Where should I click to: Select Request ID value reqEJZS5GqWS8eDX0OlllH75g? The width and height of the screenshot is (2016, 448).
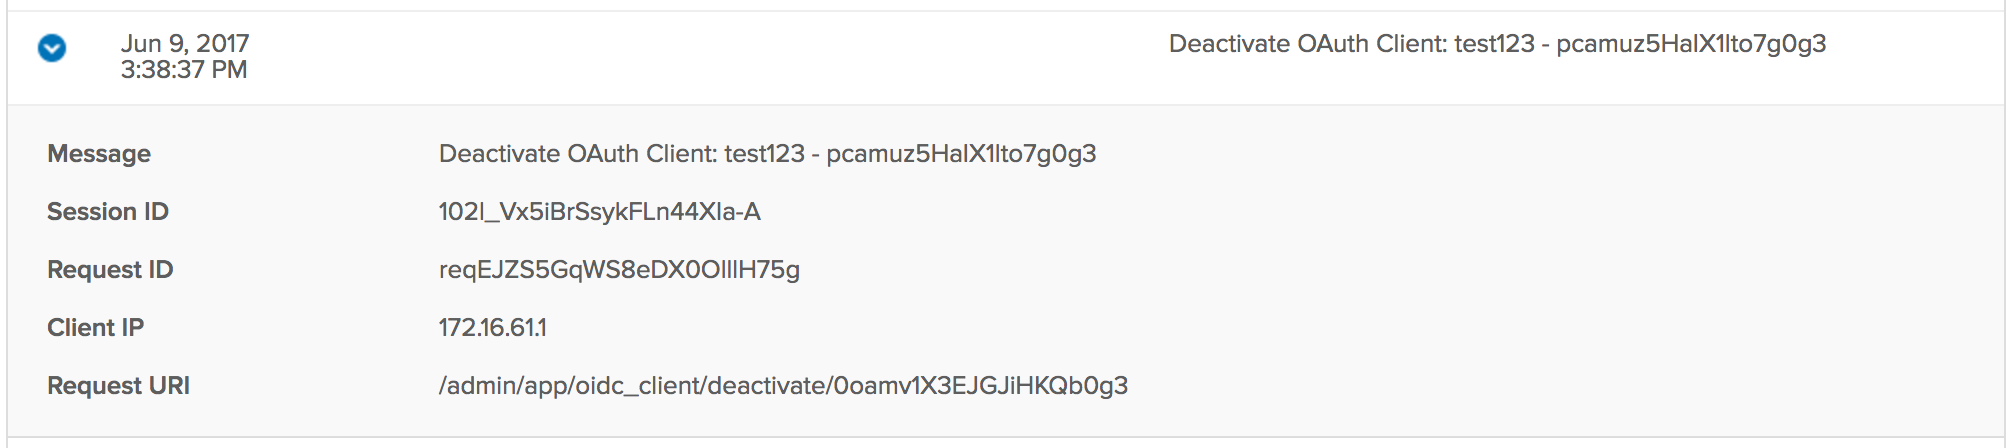pos(619,270)
